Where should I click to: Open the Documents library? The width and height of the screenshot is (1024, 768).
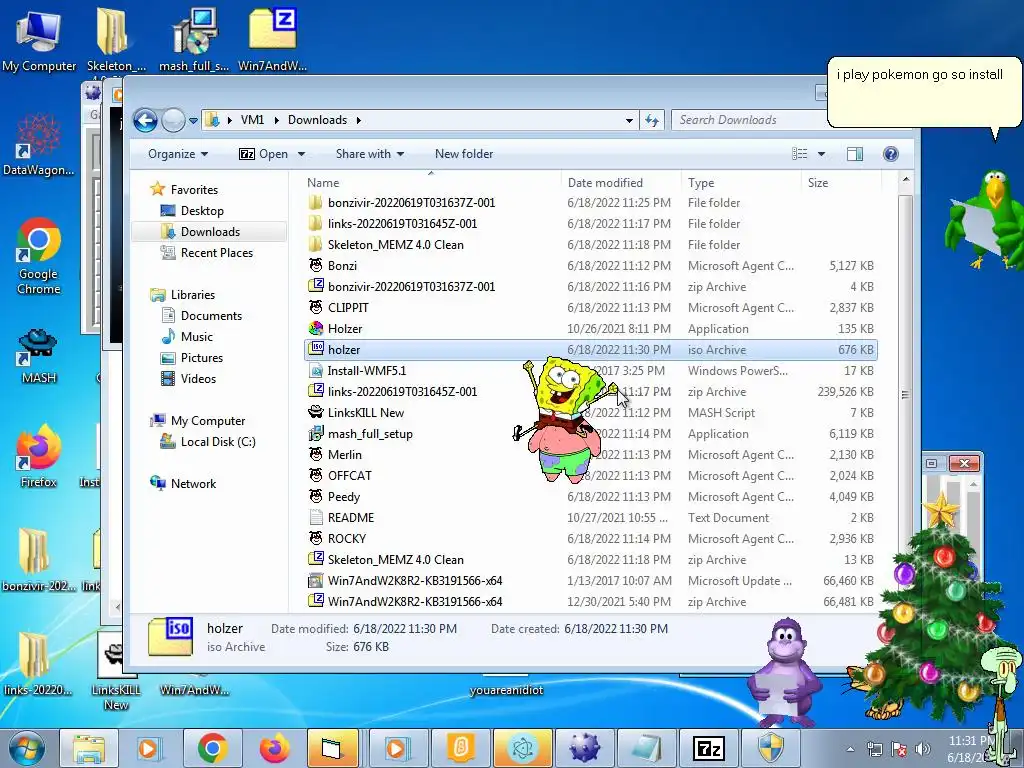click(211, 316)
